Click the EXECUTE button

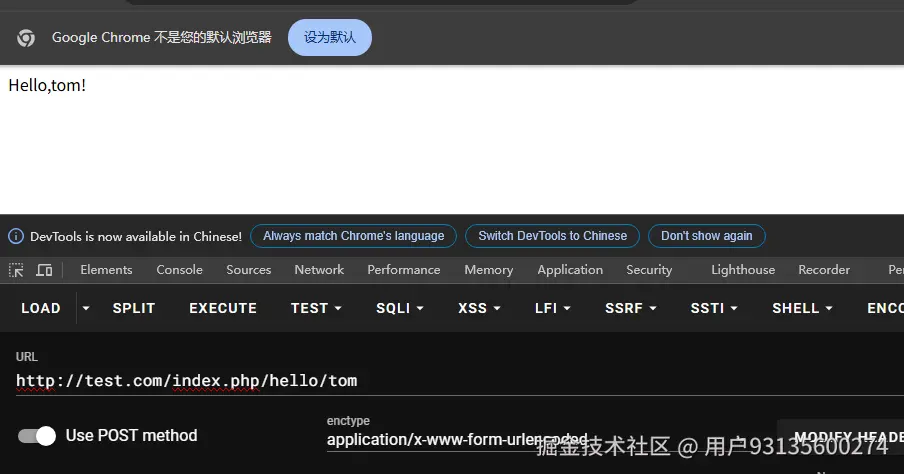(x=223, y=309)
